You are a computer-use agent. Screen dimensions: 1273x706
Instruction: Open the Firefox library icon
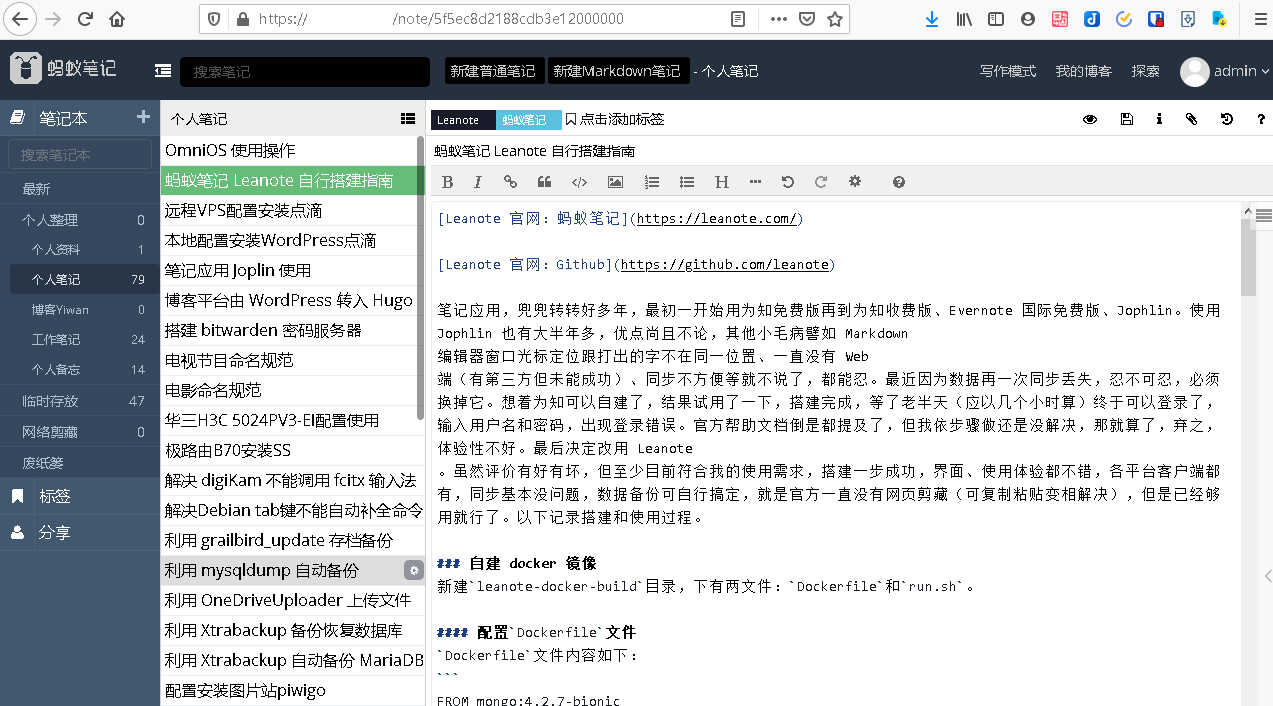[965, 19]
